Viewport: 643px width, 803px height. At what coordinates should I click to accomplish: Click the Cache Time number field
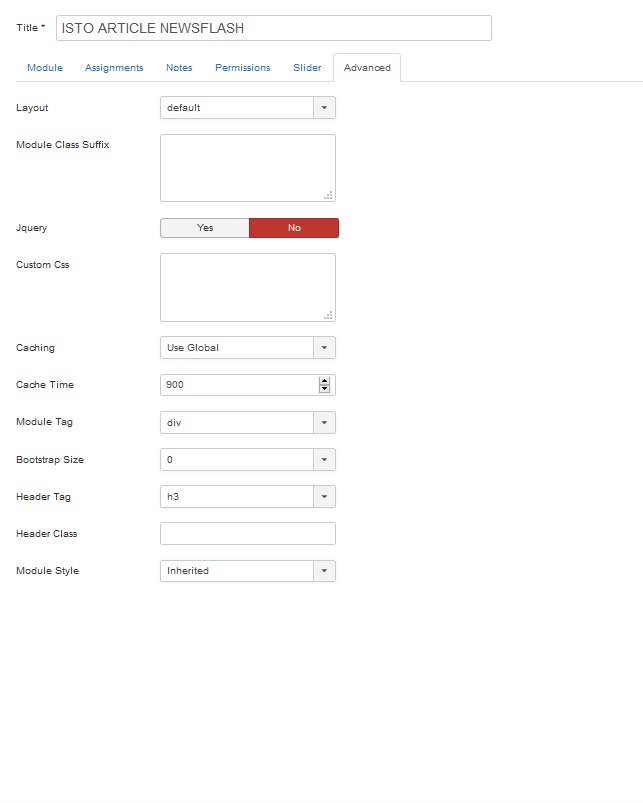click(248, 385)
